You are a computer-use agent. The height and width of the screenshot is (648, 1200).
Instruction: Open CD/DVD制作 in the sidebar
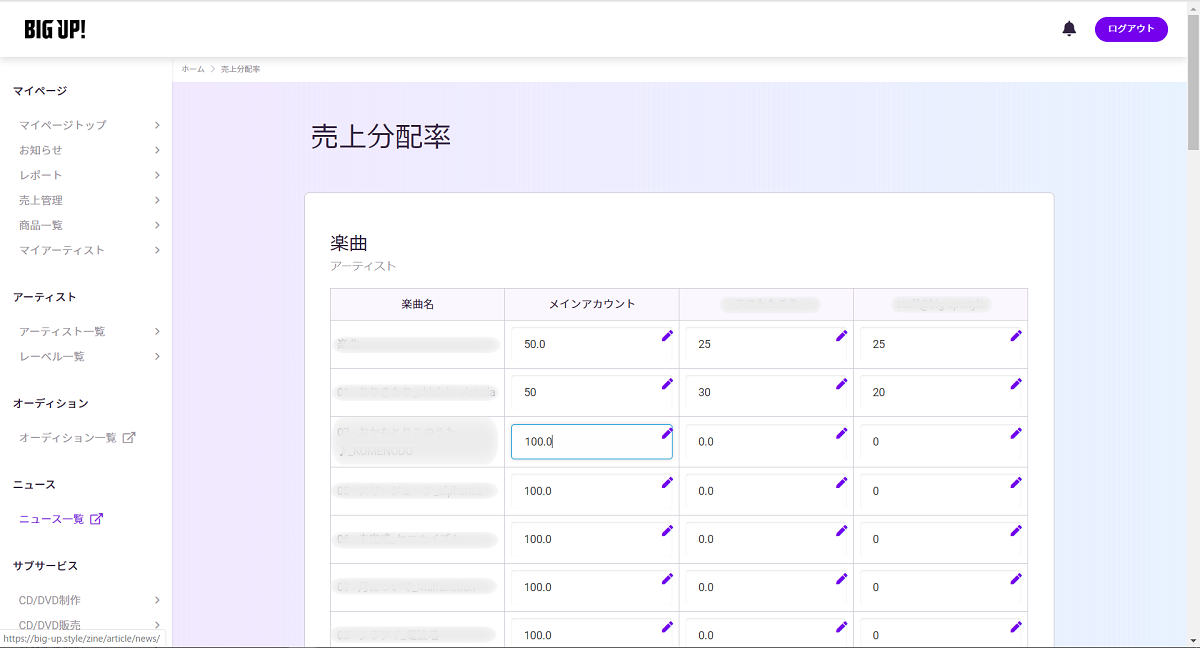[x=50, y=600]
